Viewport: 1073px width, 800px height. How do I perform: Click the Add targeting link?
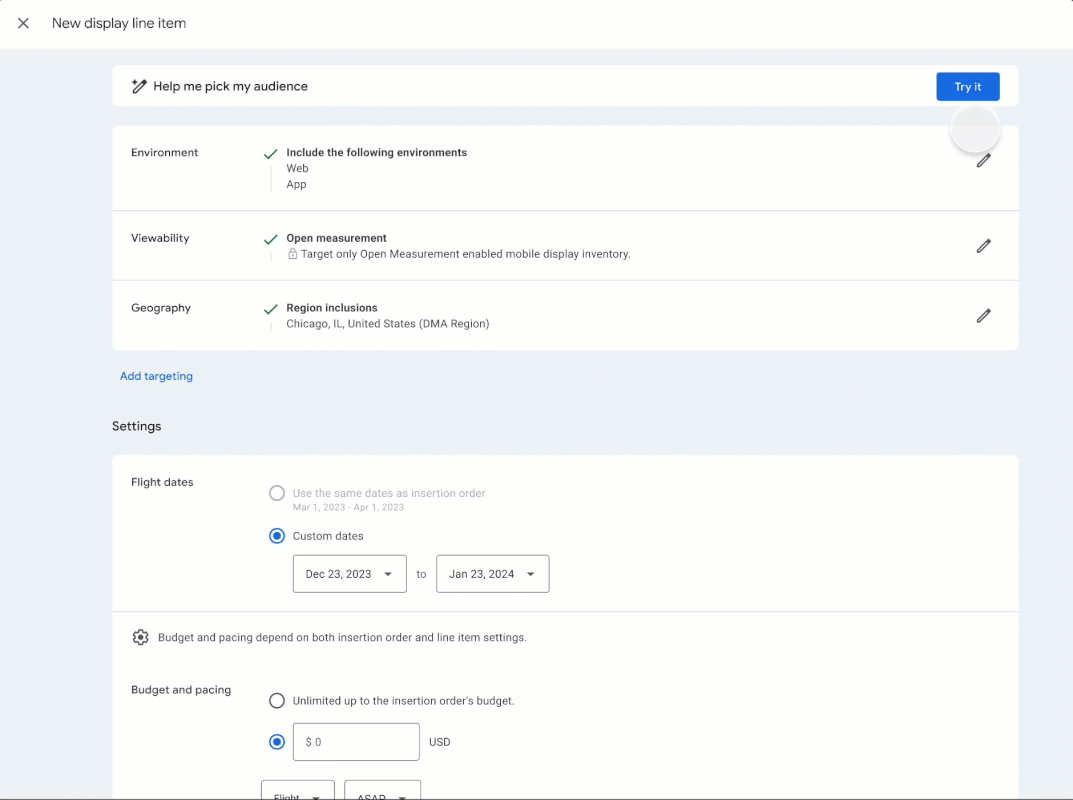(156, 376)
